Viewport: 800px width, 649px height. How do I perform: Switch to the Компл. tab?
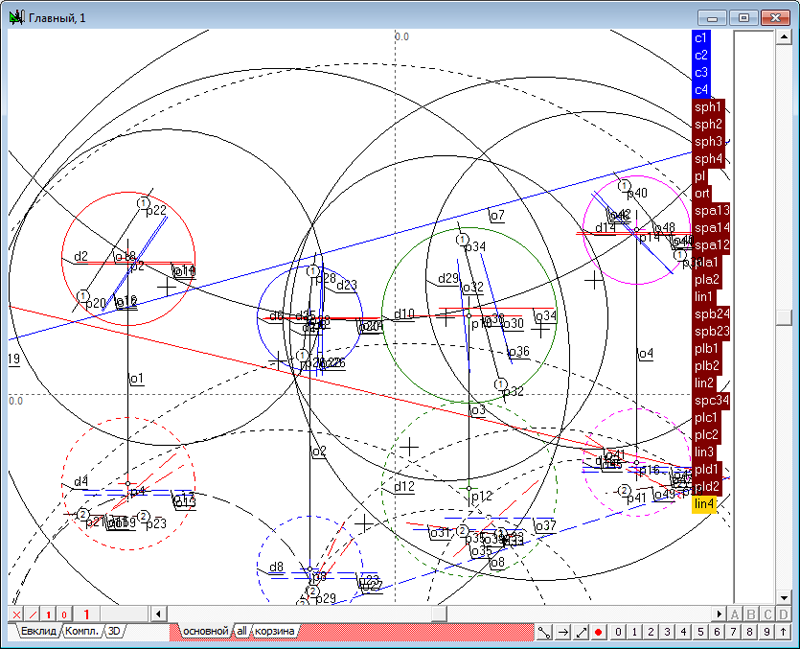(x=82, y=631)
